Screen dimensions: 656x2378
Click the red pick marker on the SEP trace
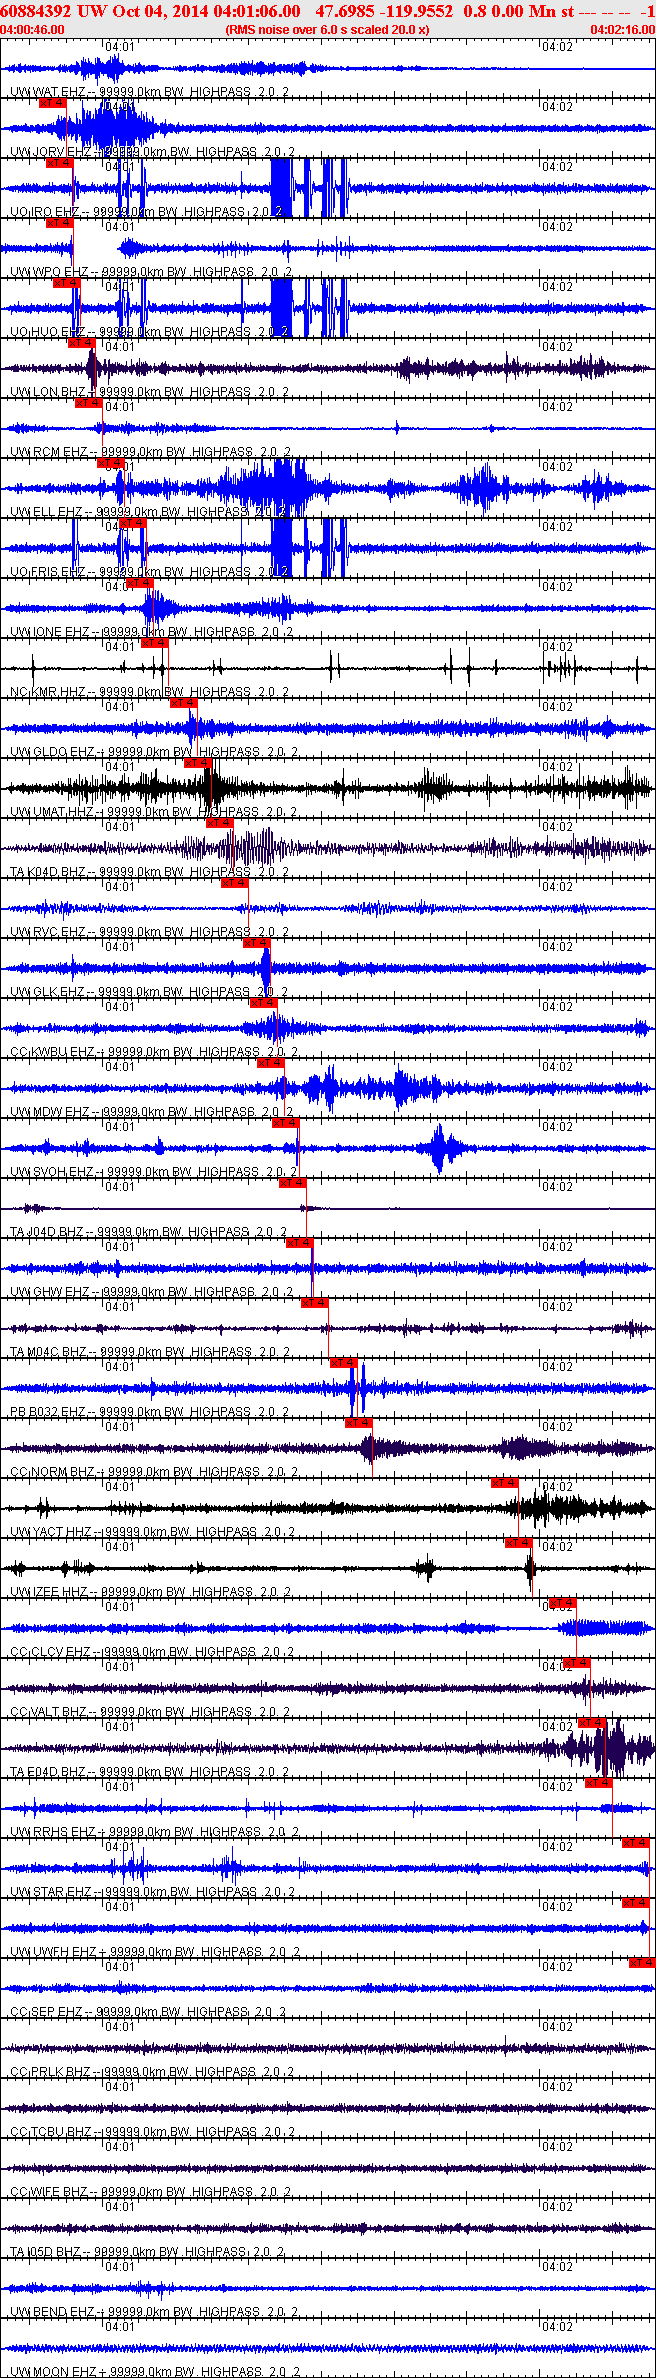tap(642, 1962)
